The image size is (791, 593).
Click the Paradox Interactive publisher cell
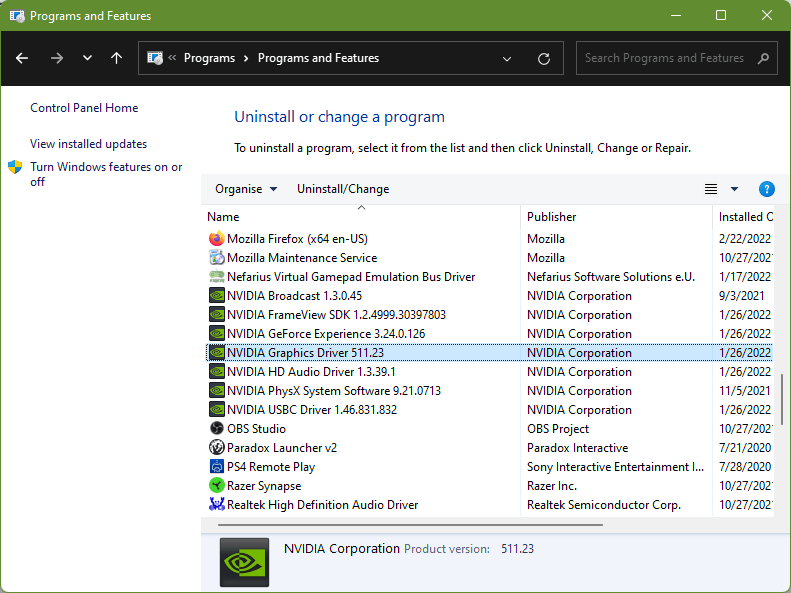tap(577, 448)
